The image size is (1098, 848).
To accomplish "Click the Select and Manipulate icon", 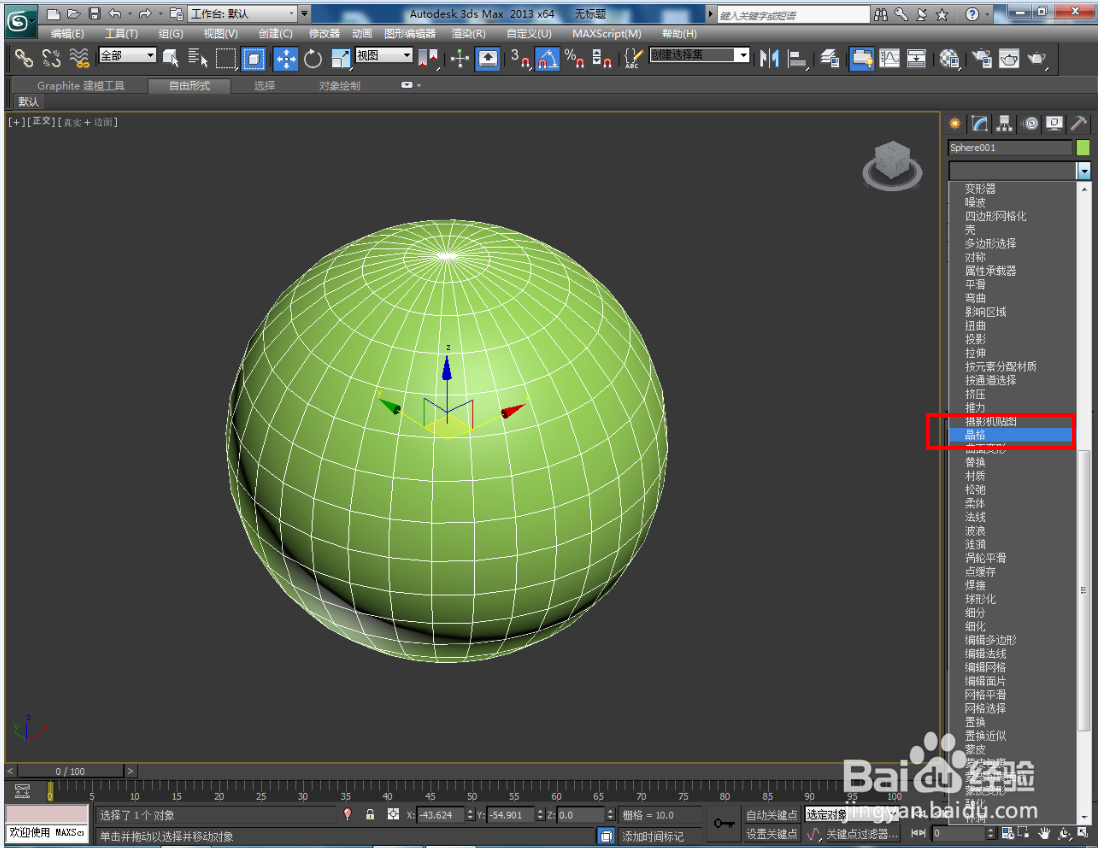I will 459,58.
